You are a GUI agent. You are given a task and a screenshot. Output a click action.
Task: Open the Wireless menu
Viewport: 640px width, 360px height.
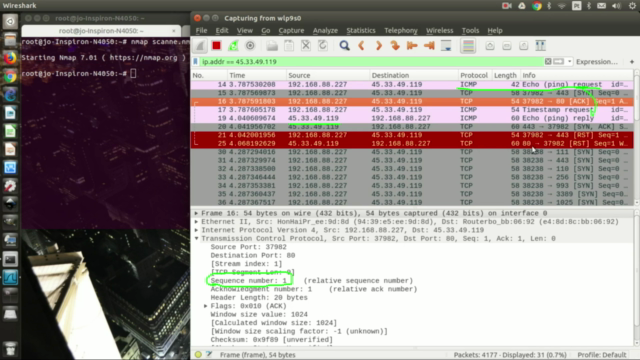[x=440, y=31]
